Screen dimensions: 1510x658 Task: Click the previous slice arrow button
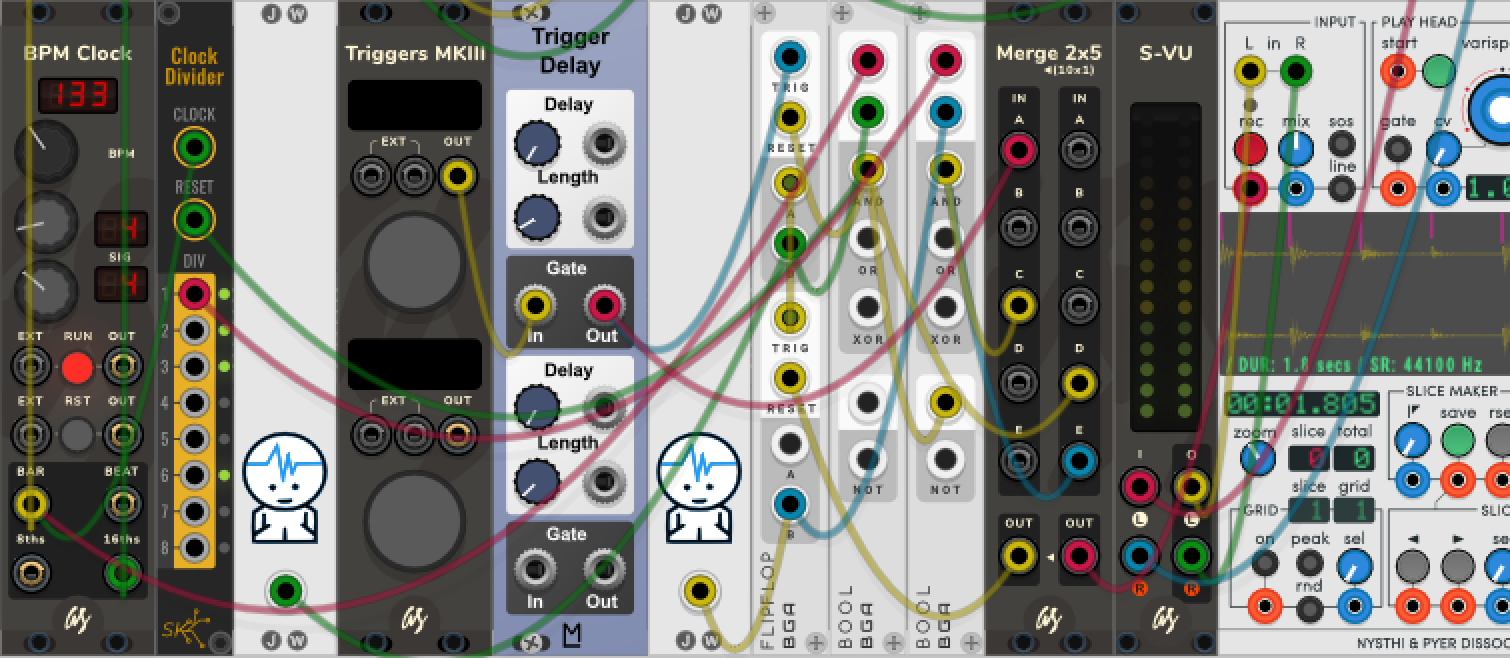pyautogui.click(x=1413, y=567)
